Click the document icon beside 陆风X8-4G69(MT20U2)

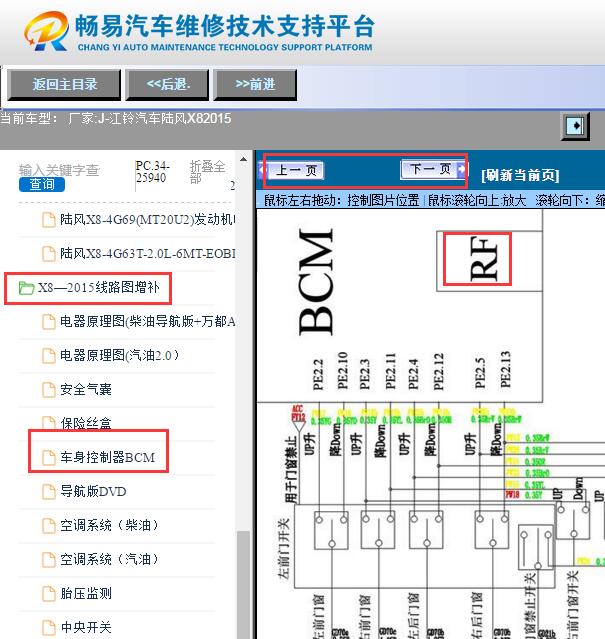[49, 220]
